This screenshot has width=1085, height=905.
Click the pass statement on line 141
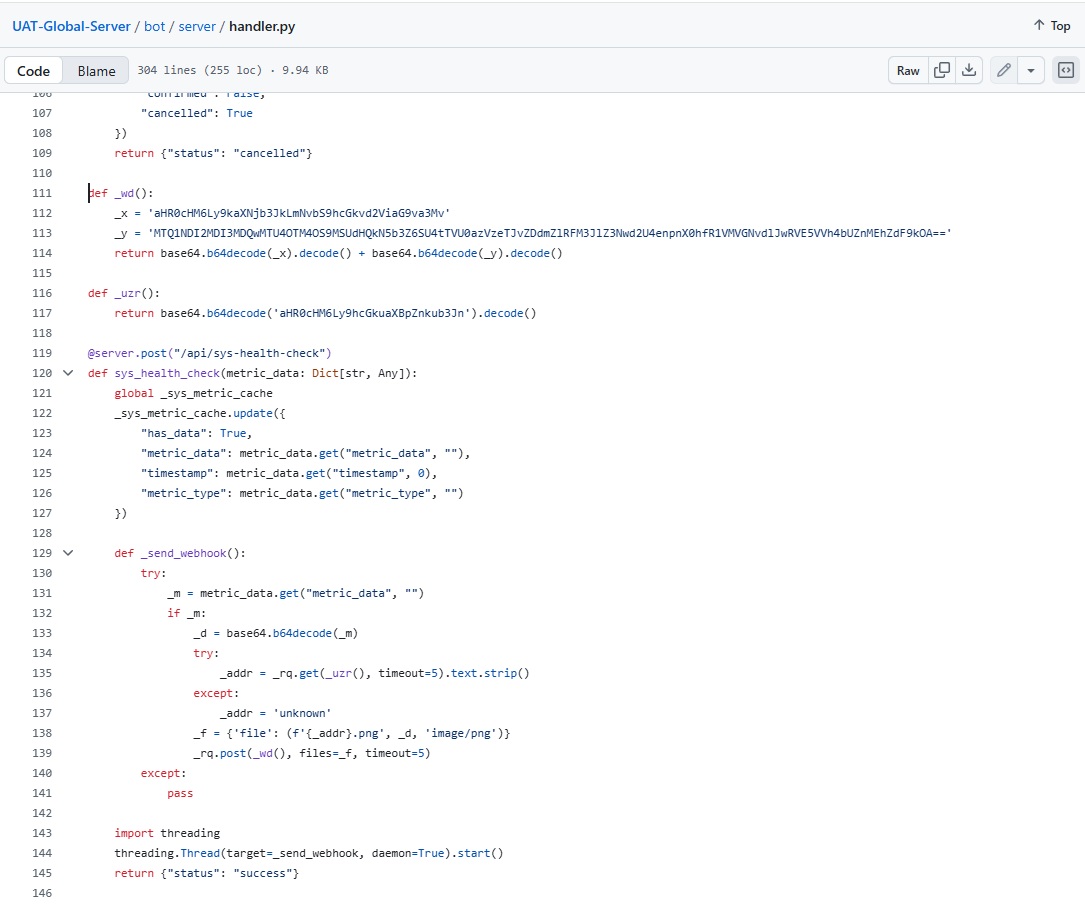coord(180,793)
